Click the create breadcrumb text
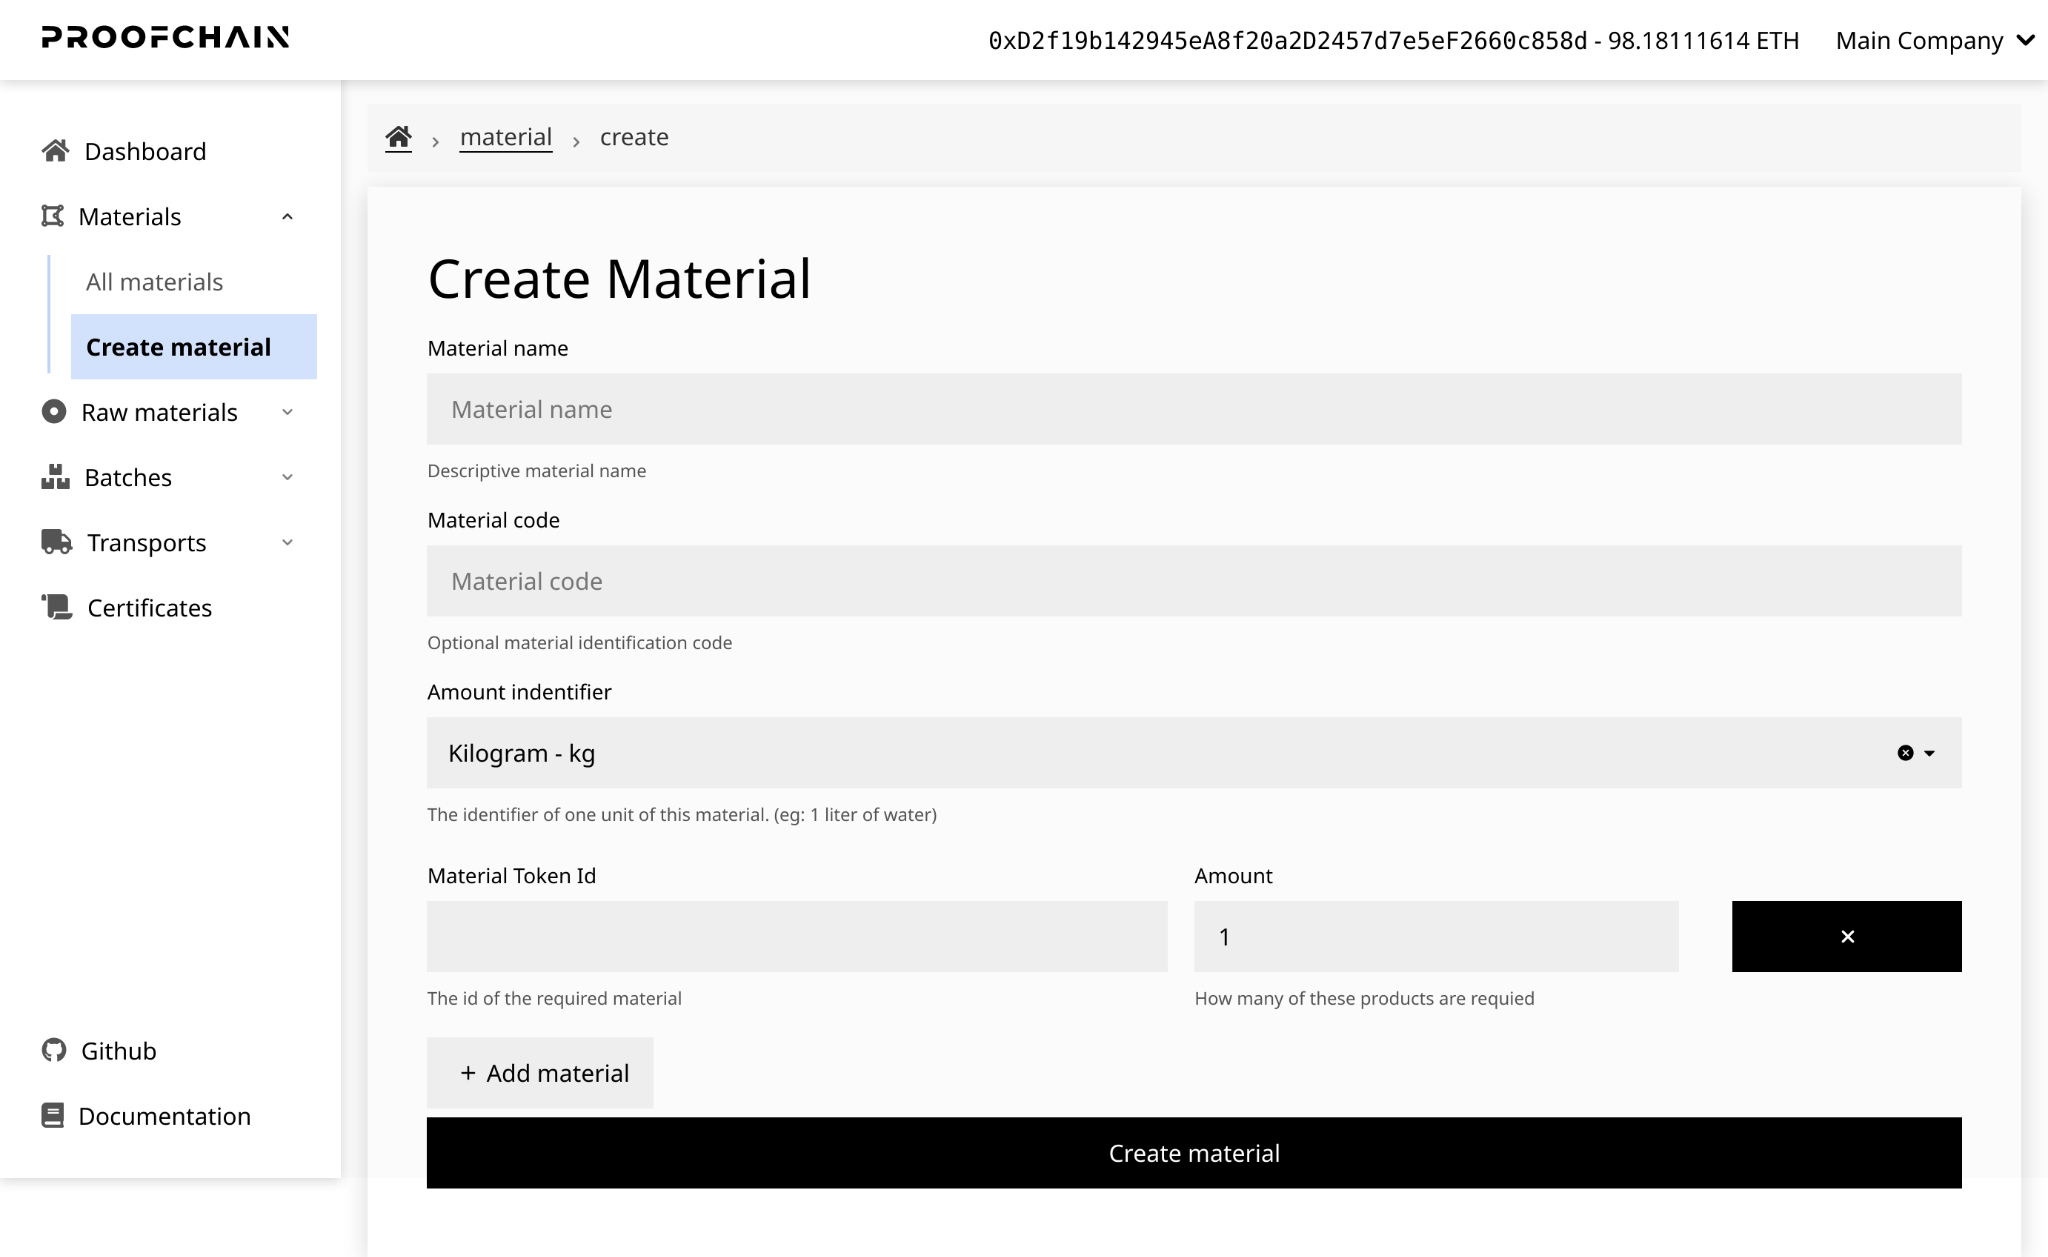Viewport: 2048px width, 1257px height. (x=634, y=137)
